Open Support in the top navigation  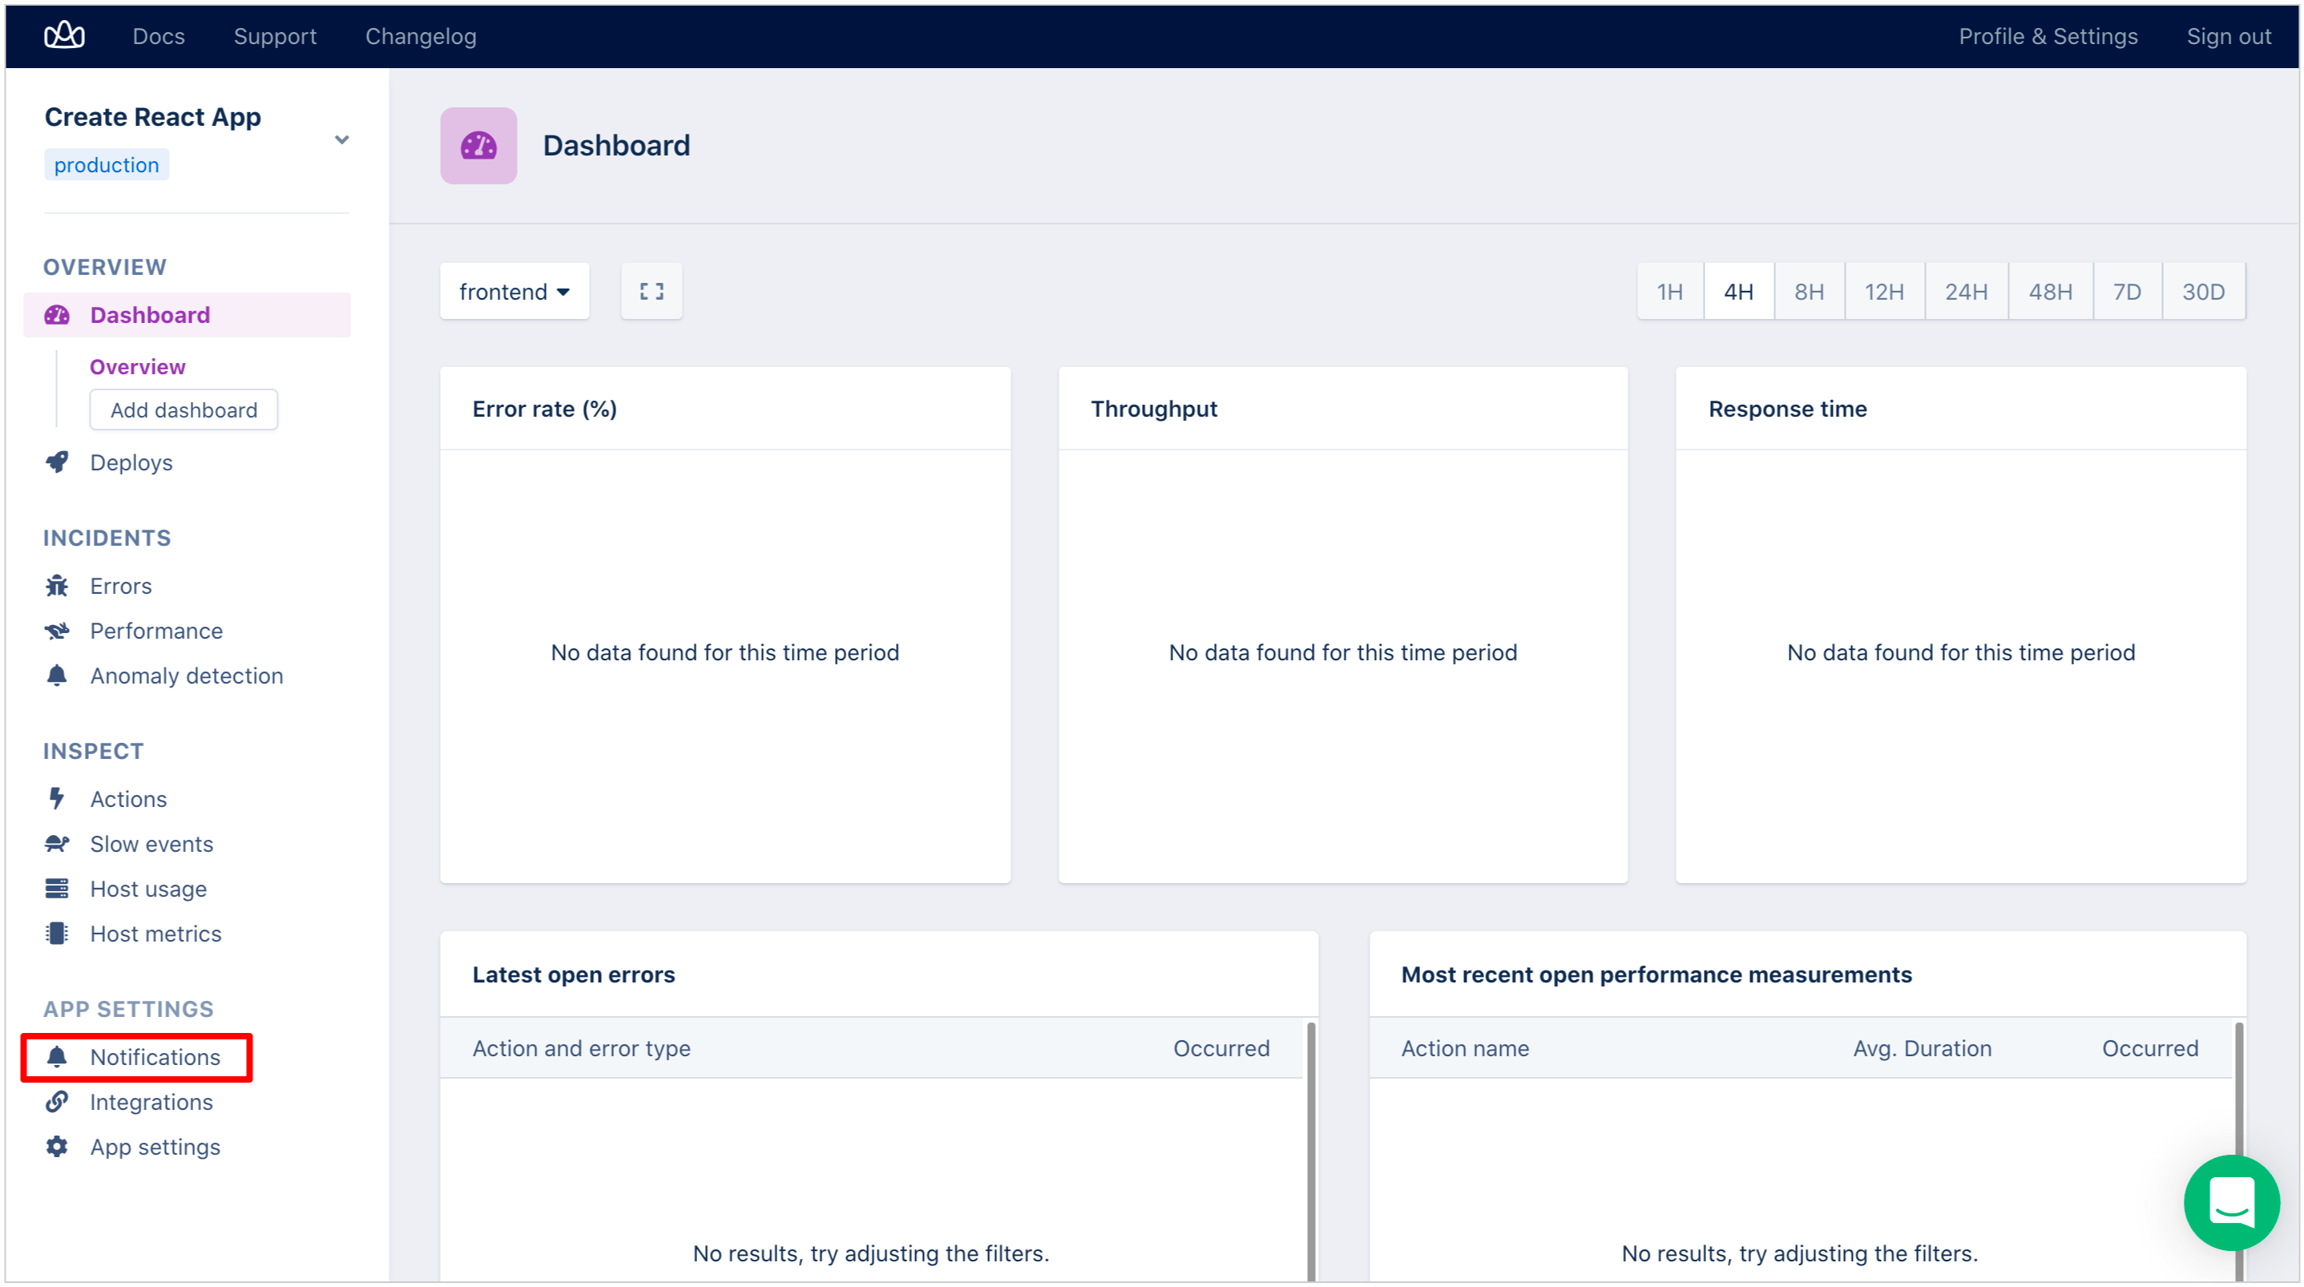[x=275, y=36]
